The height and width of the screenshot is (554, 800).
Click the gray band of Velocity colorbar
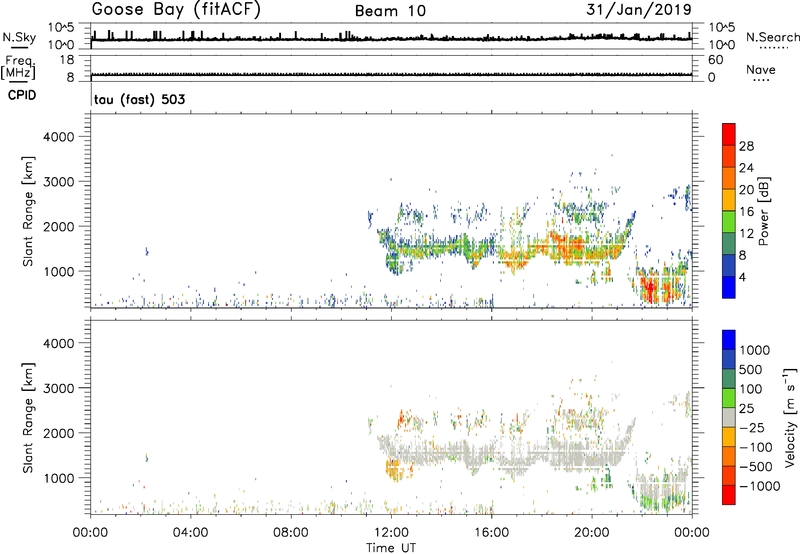729,418
